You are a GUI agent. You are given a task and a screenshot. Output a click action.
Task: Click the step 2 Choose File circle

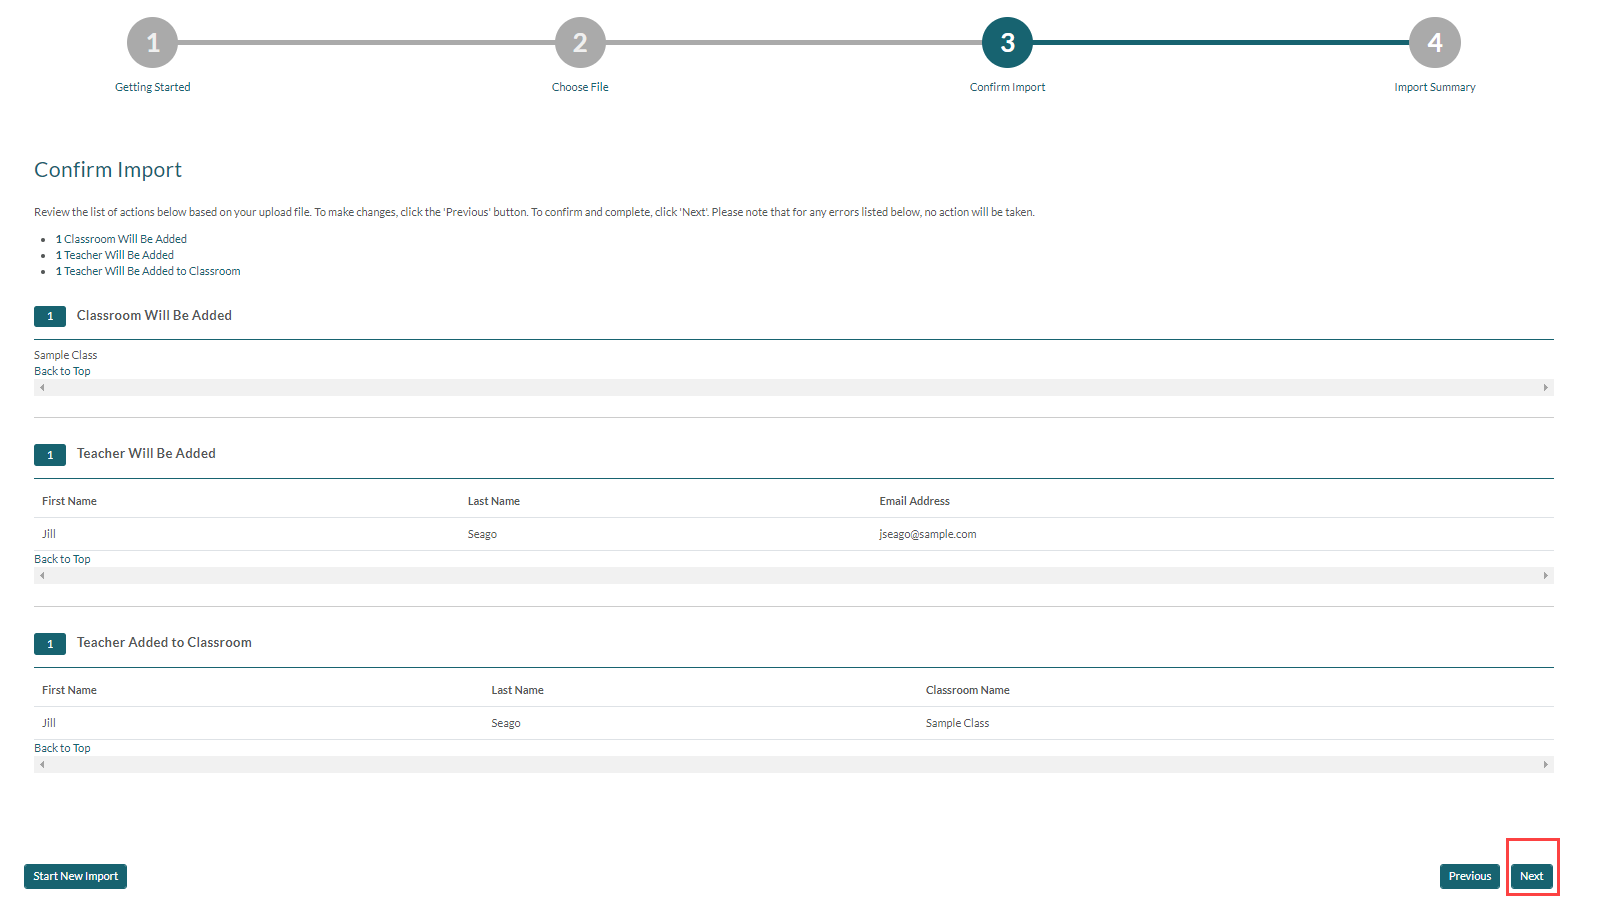[580, 43]
